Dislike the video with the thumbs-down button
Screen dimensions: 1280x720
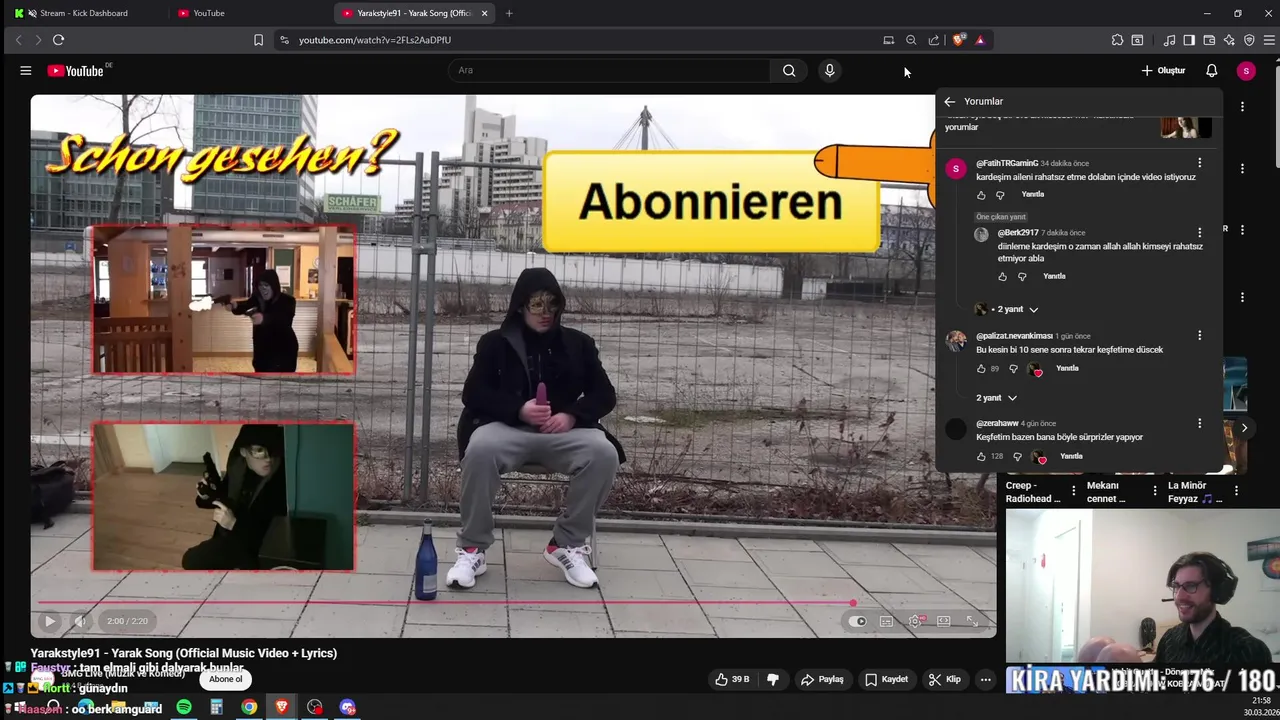[772, 679]
